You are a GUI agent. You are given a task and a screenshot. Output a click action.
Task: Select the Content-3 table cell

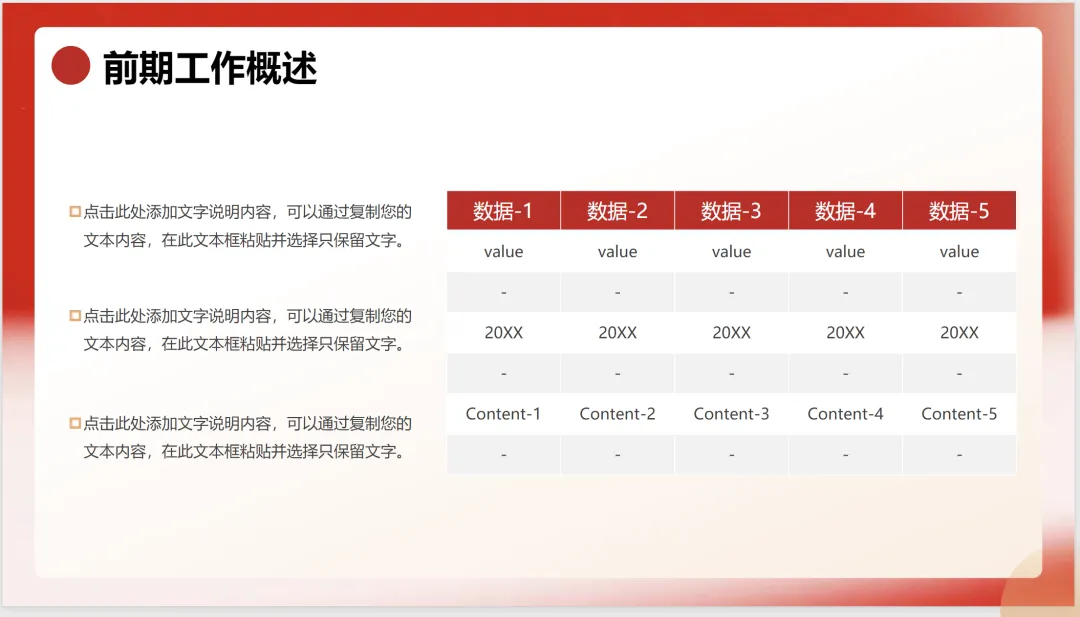tap(731, 414)
